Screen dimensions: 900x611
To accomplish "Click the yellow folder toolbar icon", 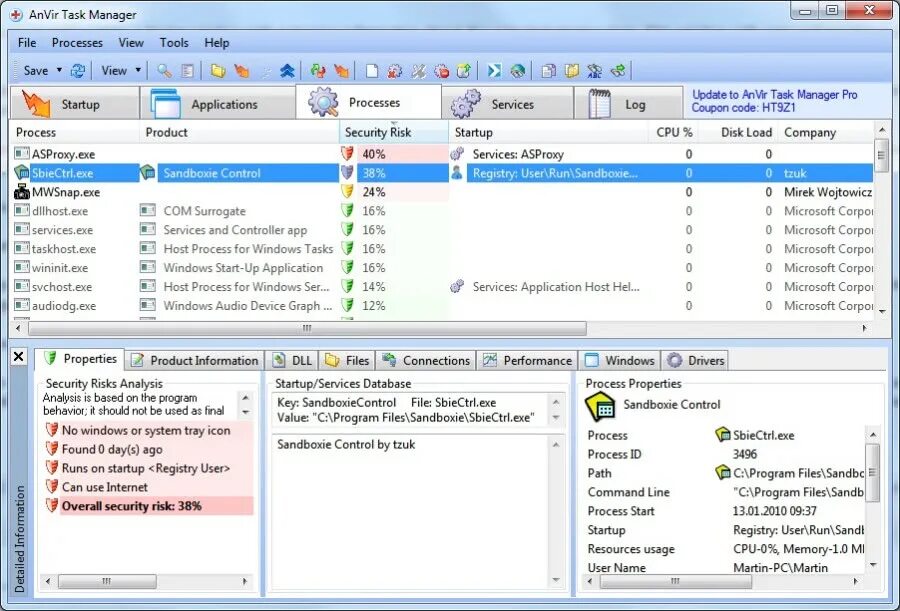I will click(218, 71).
